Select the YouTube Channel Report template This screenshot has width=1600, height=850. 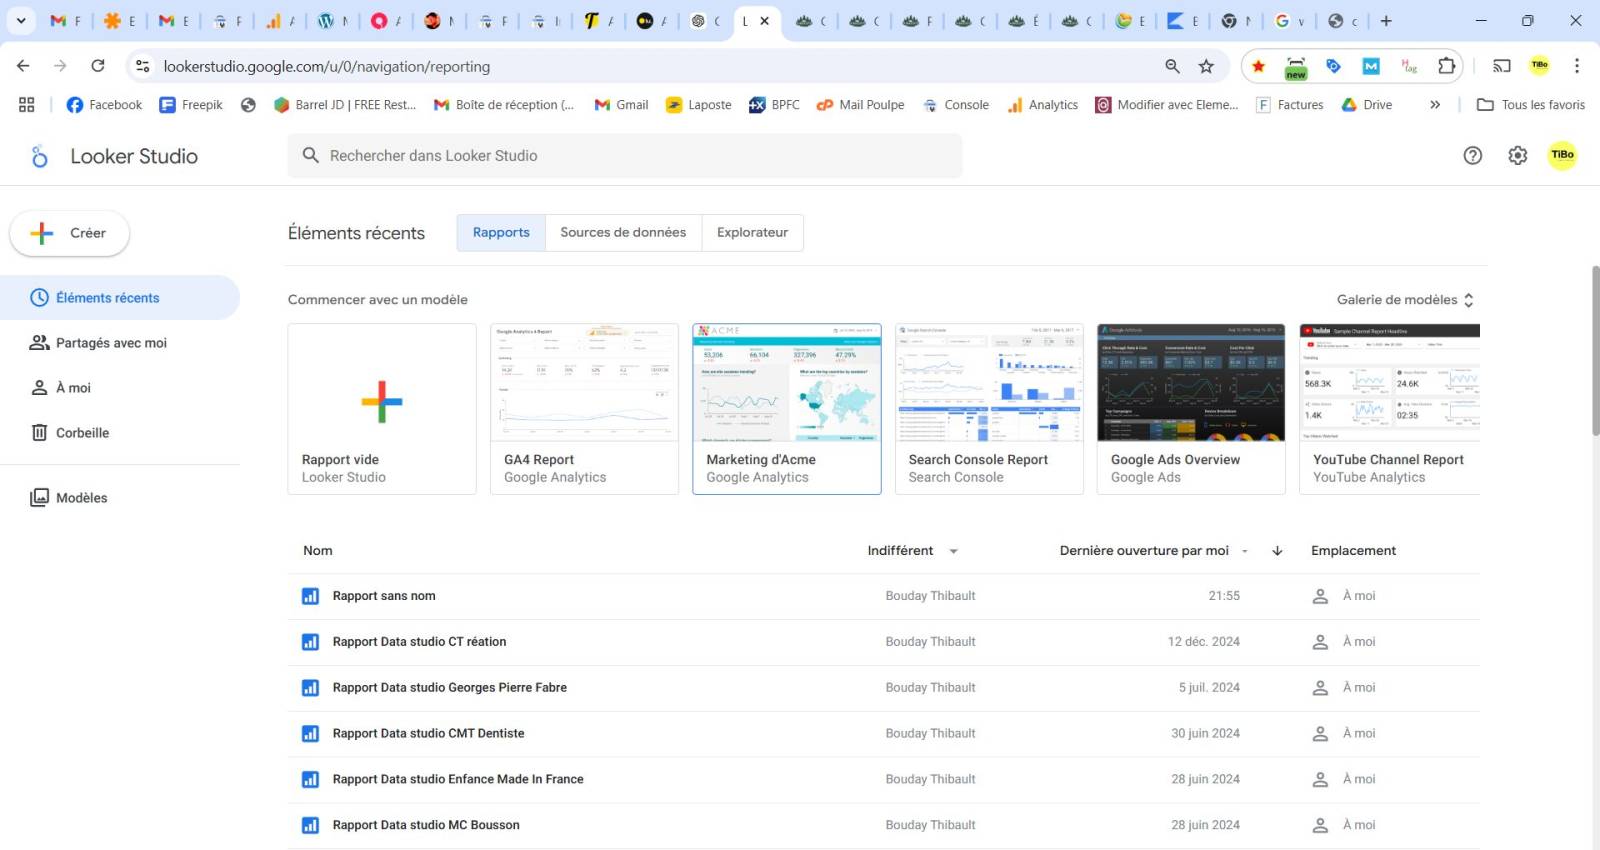(x=1390, y=409)
